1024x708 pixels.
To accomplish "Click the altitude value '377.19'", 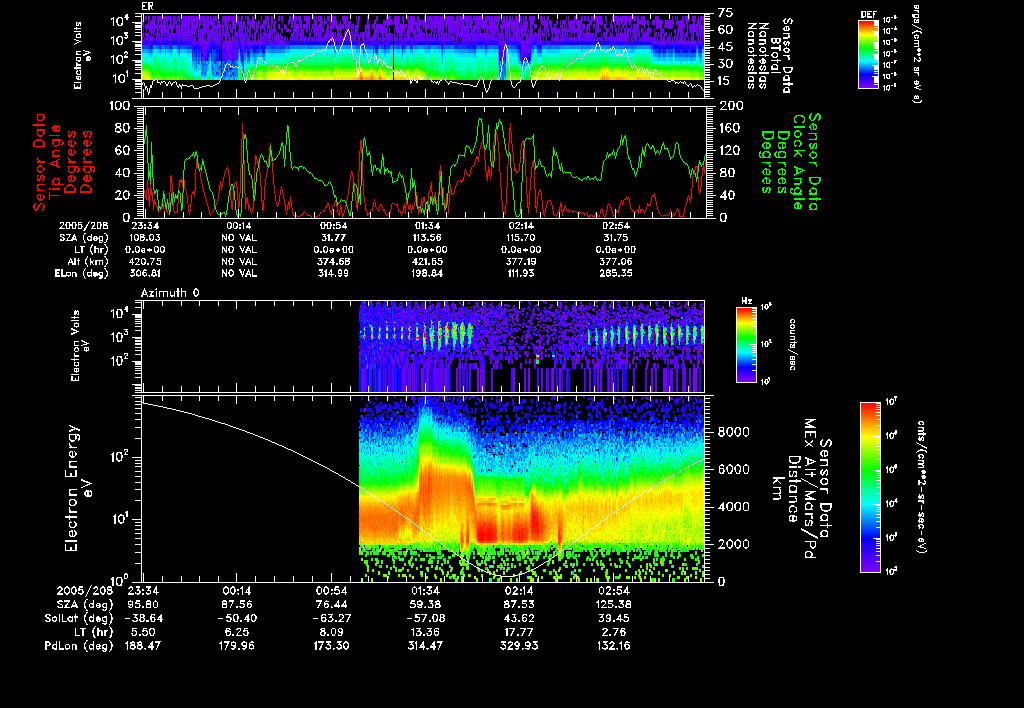I will pyautogui.click(x=521, y=262).
